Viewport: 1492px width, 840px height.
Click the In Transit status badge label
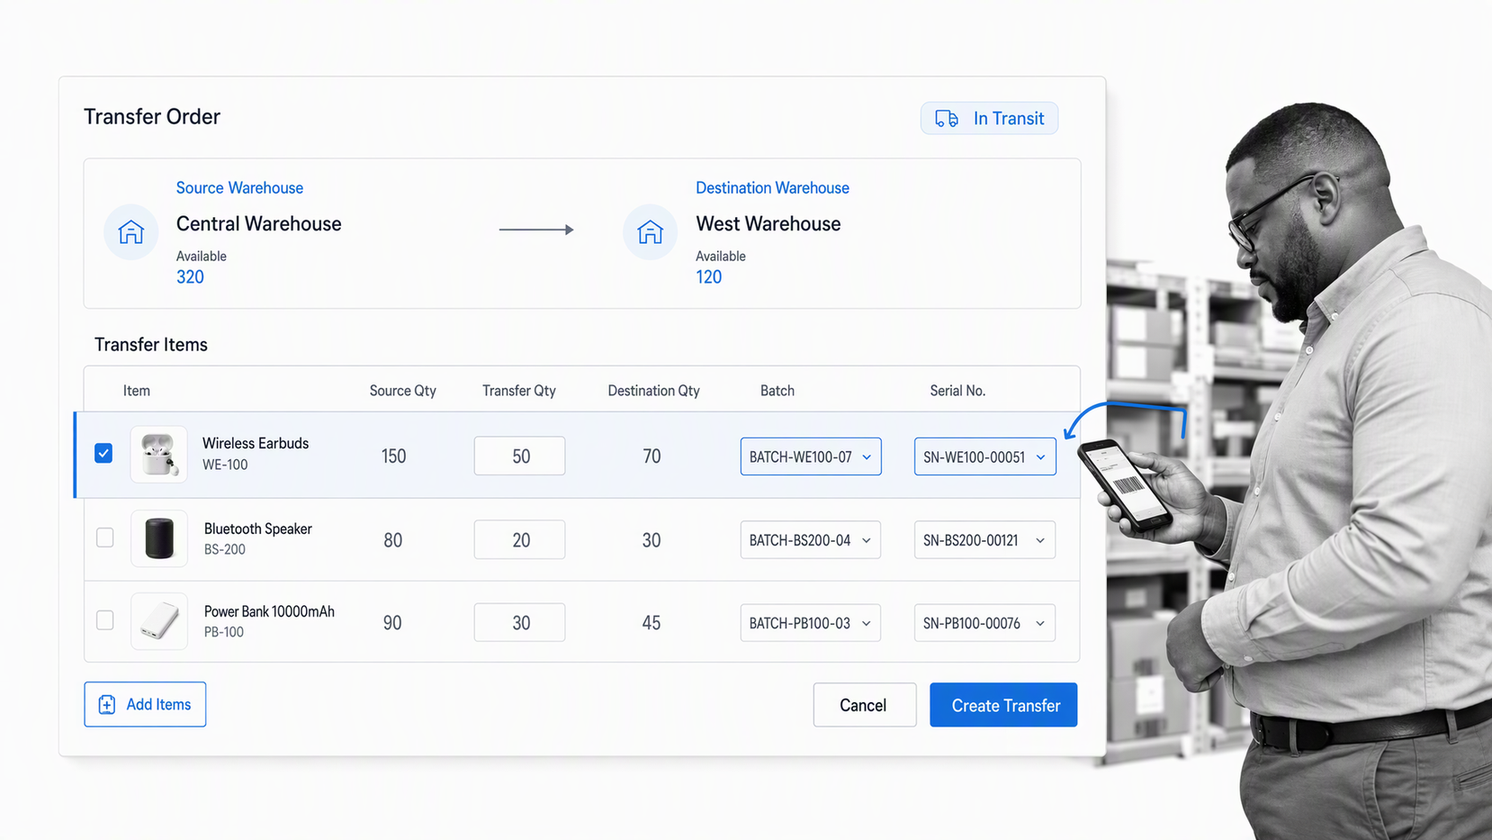pos(1009,119)
